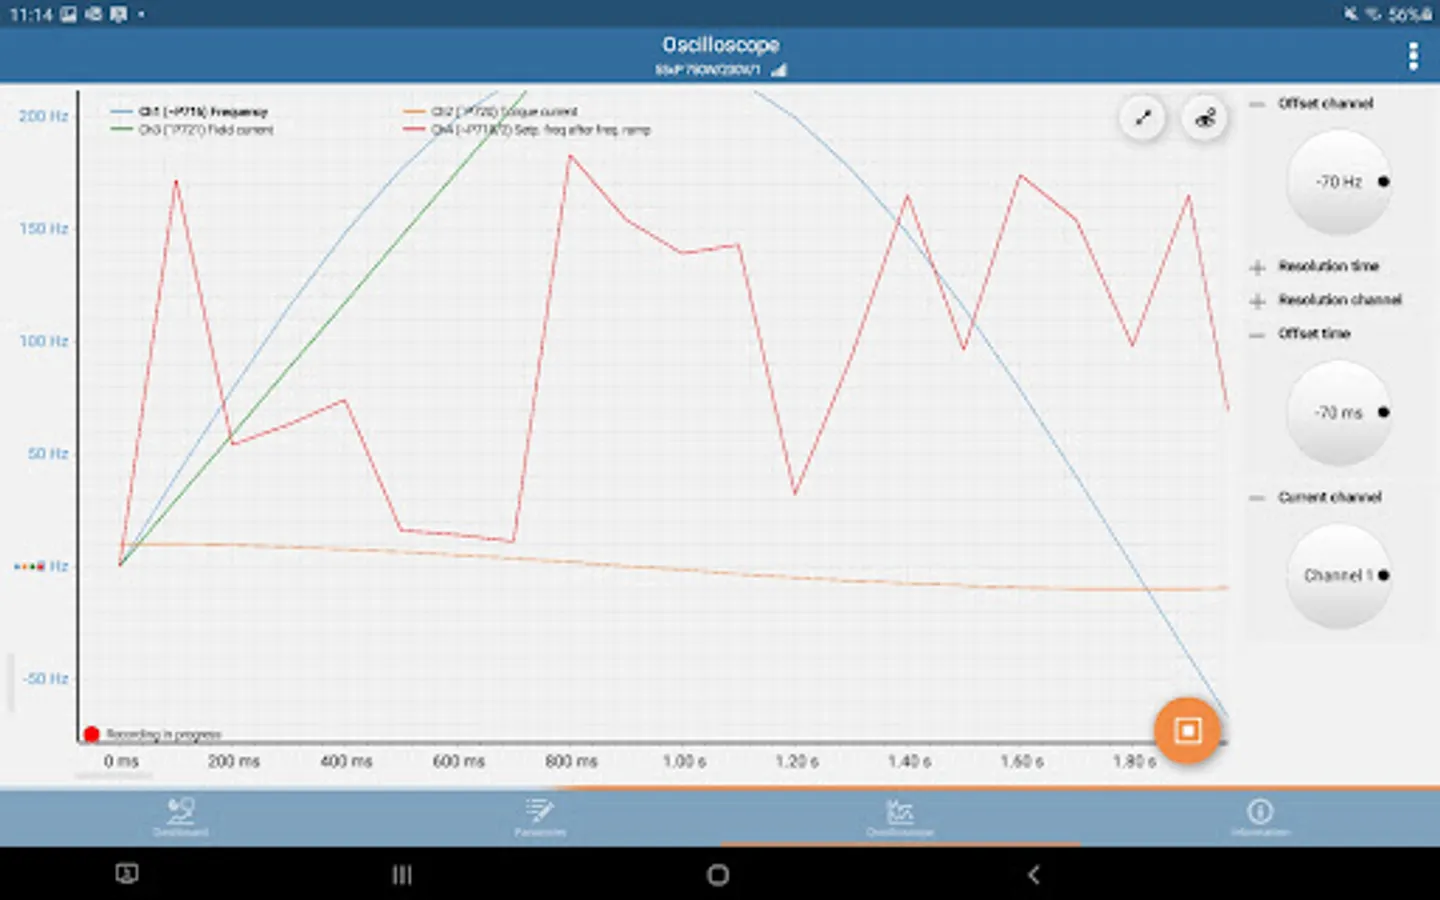The width and height of the screenshot is (1440, 900).
Task: Open the Parameter tab
Action: [540, 817]
